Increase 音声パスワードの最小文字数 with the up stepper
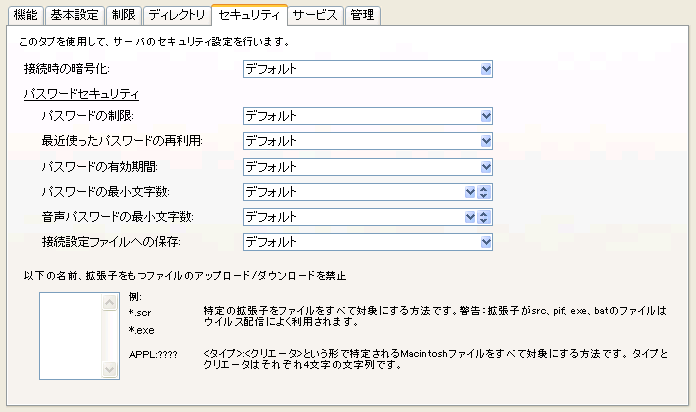Viewport: 696px width, 412px height. point(483,213)
